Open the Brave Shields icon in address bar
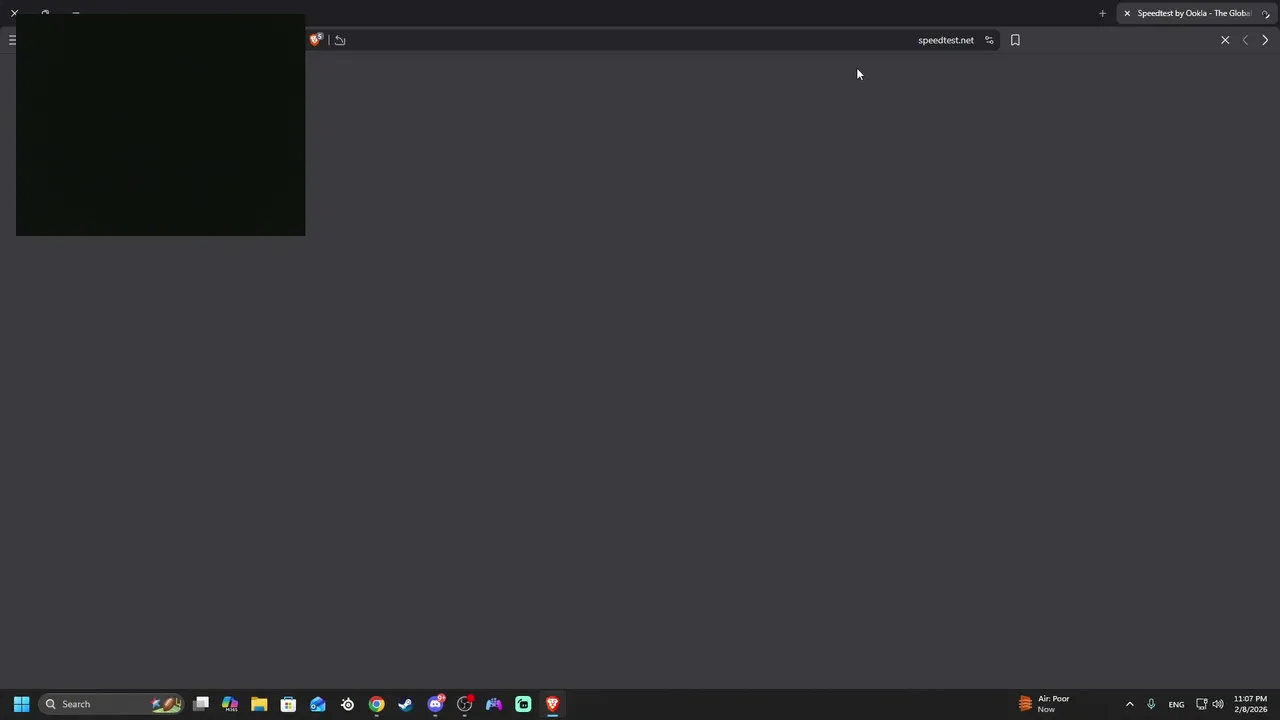This screenshot has width=1280, height=720. click(316, 40)
